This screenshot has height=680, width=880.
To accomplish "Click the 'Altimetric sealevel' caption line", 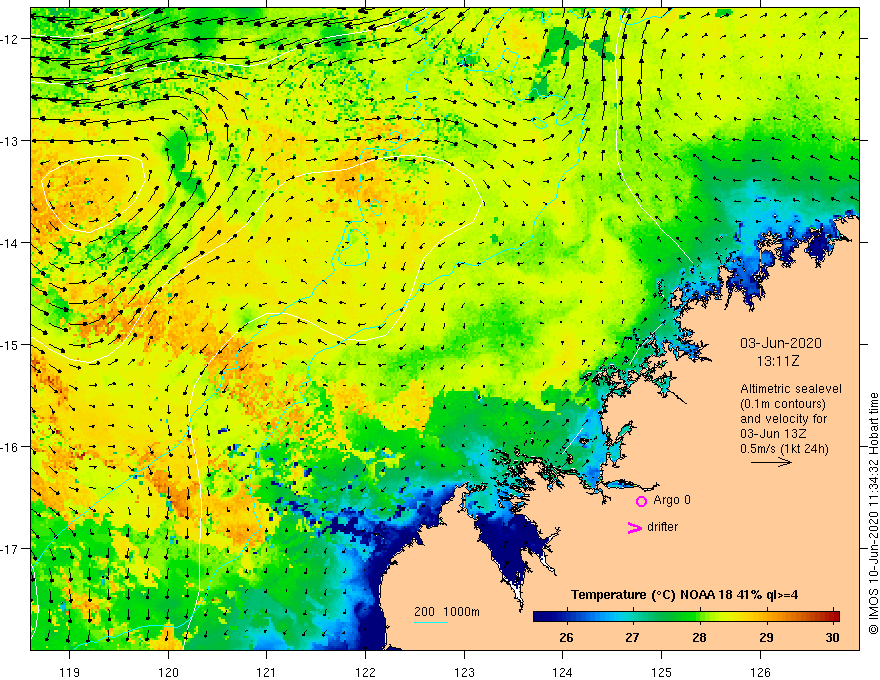I will [x=791, y=389].
